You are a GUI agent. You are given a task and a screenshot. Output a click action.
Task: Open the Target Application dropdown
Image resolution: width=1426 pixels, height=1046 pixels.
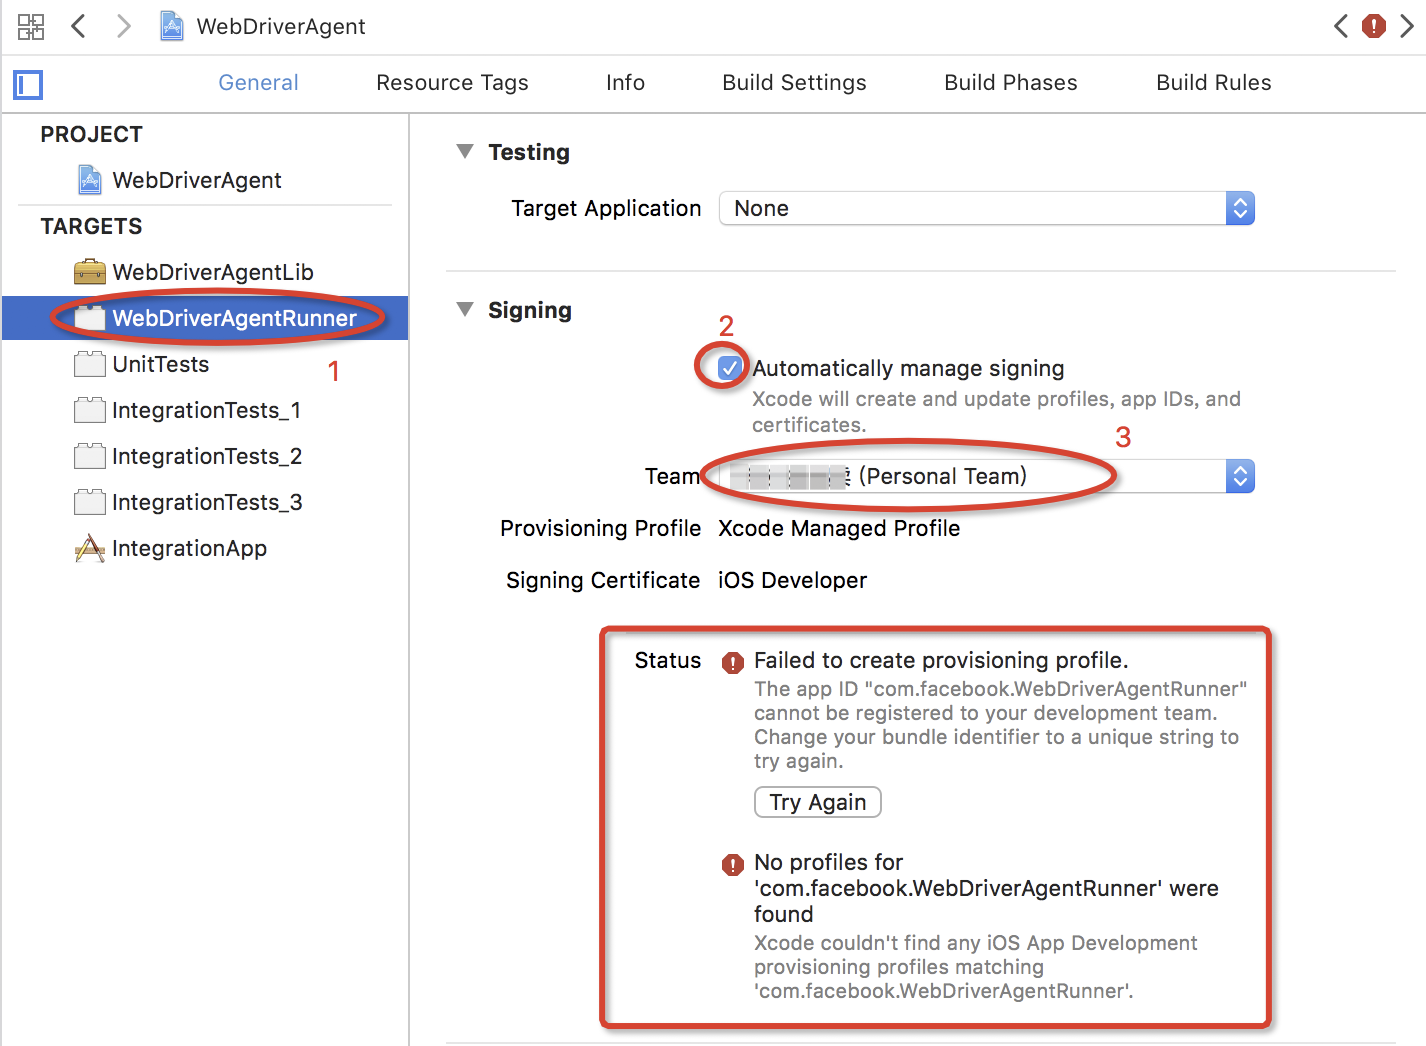(986, 208)
